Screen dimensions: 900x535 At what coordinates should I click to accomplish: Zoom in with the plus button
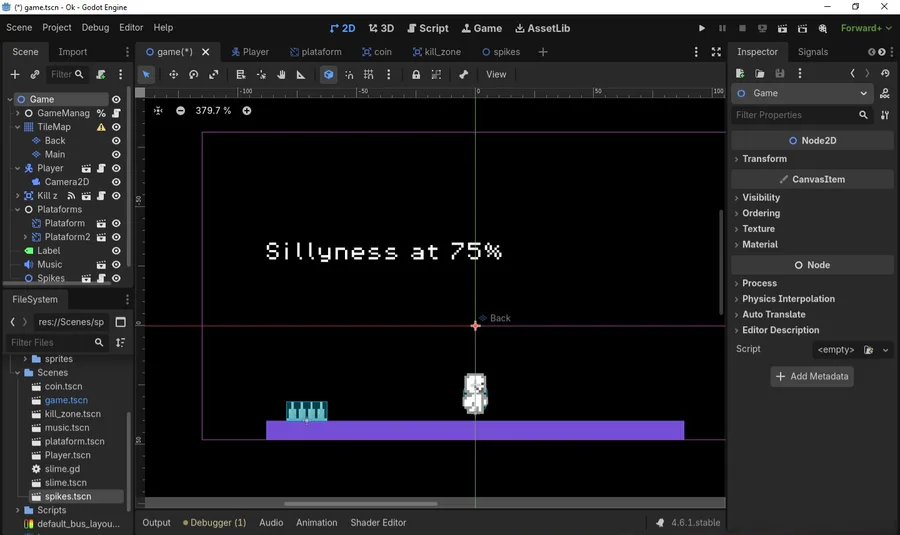(247, 111)
